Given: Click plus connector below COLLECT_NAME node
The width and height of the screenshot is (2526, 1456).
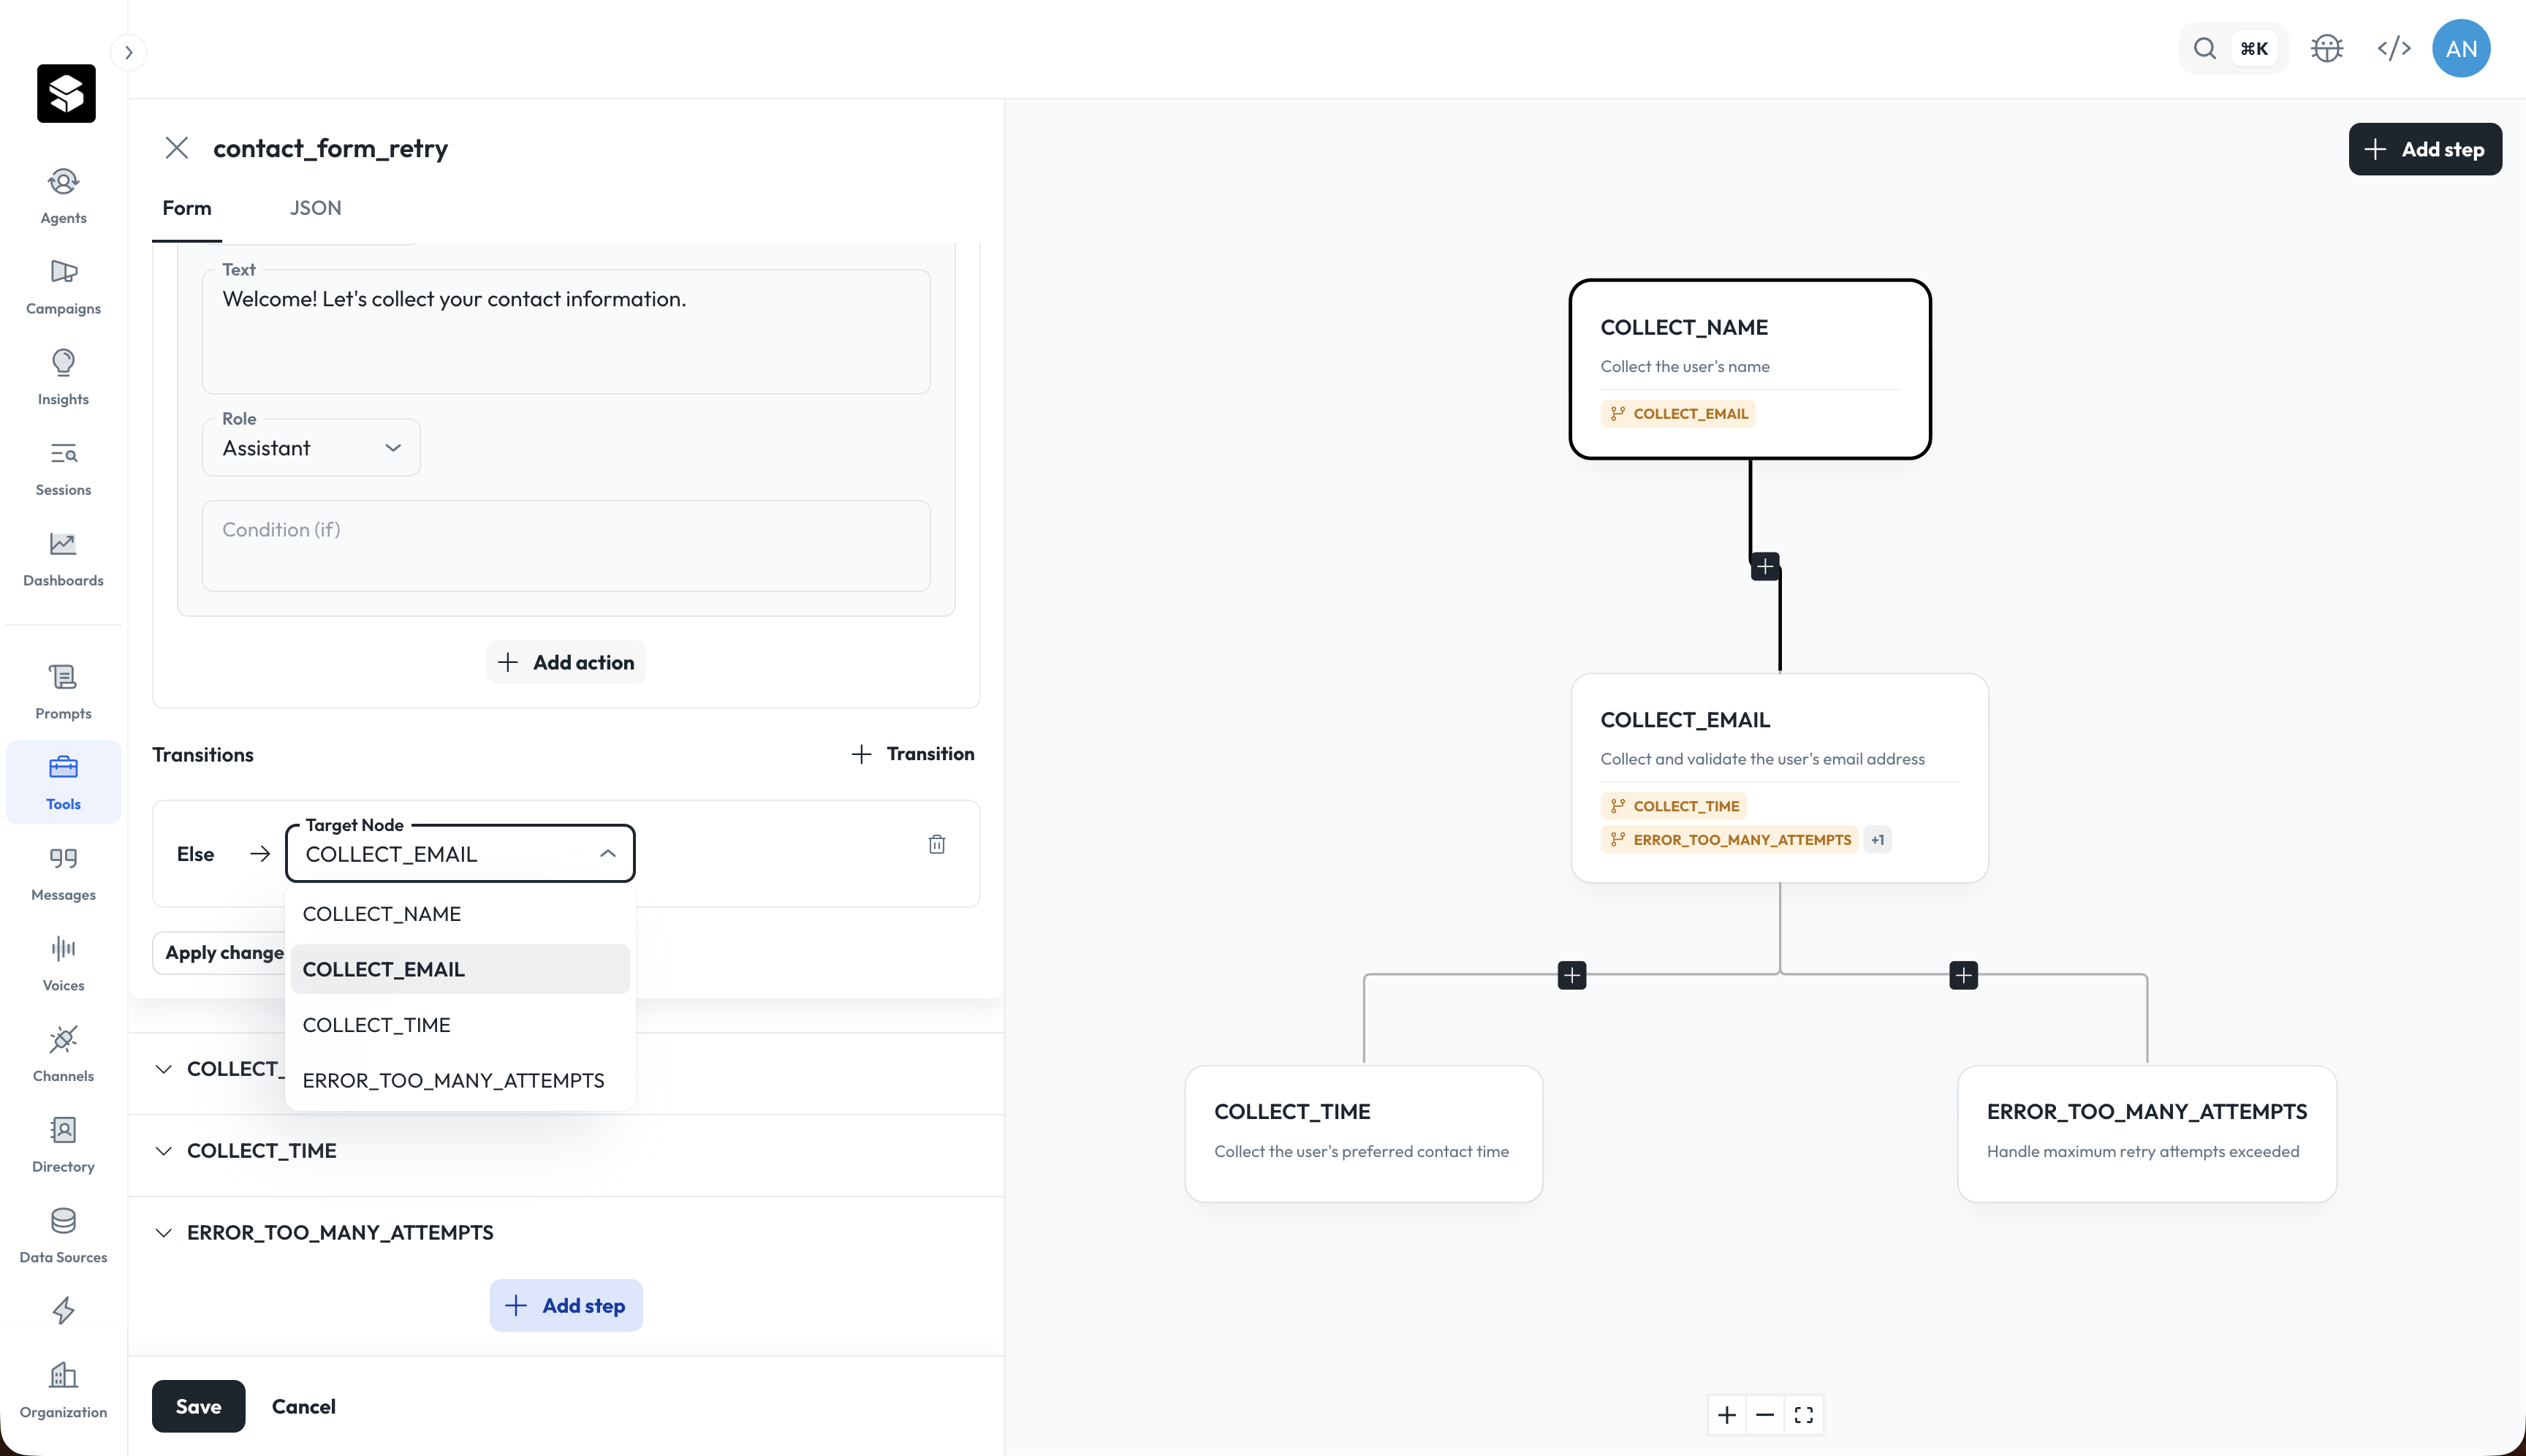Looking at the screenshot, I should coord(1765,567).
